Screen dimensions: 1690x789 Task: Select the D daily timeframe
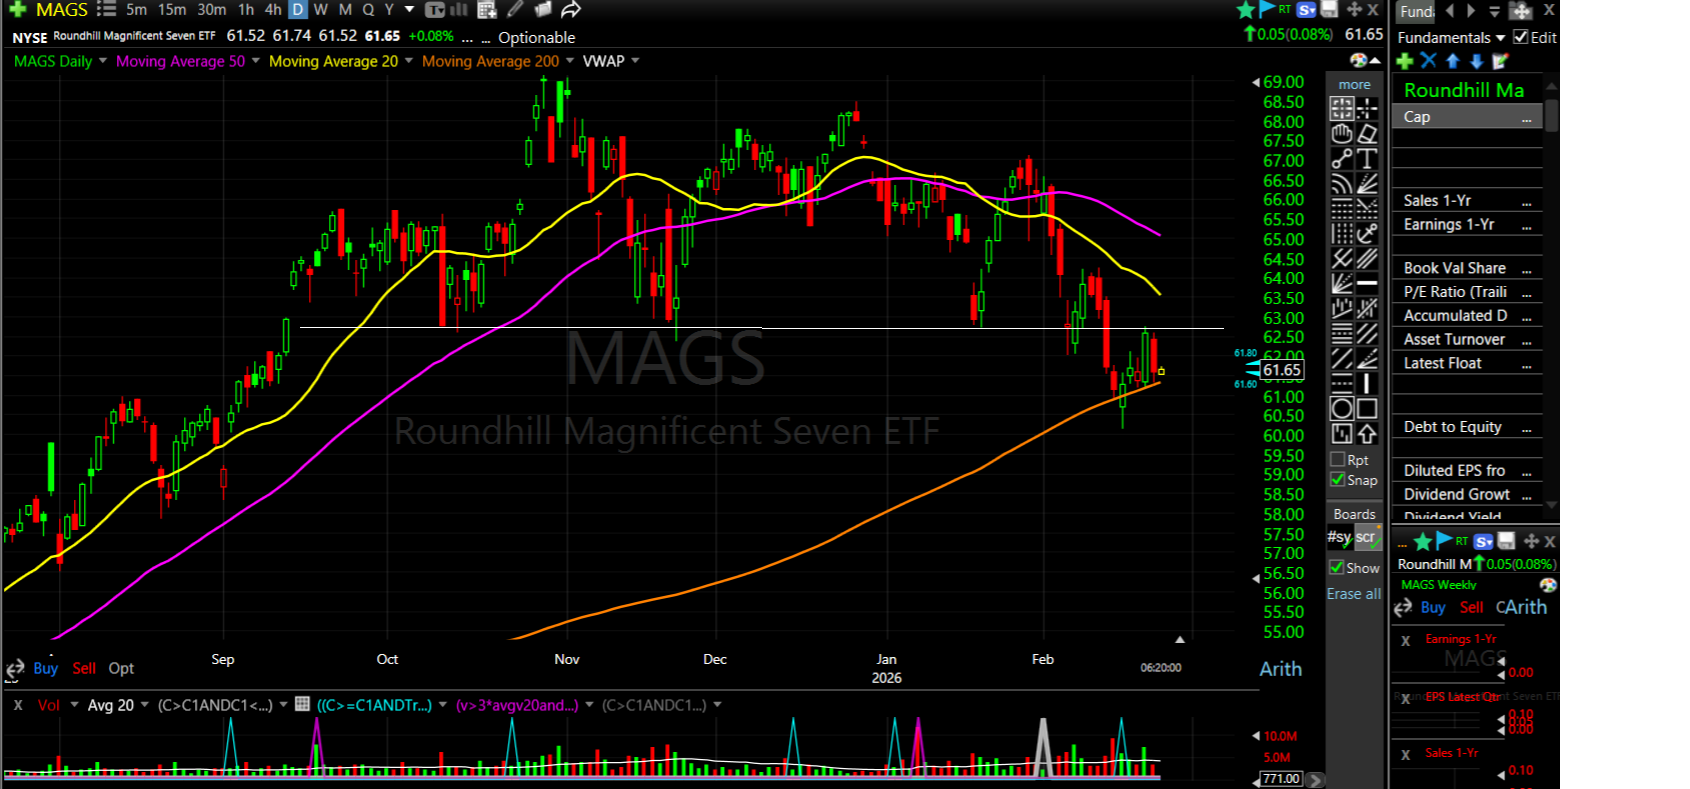click(298, 10)
